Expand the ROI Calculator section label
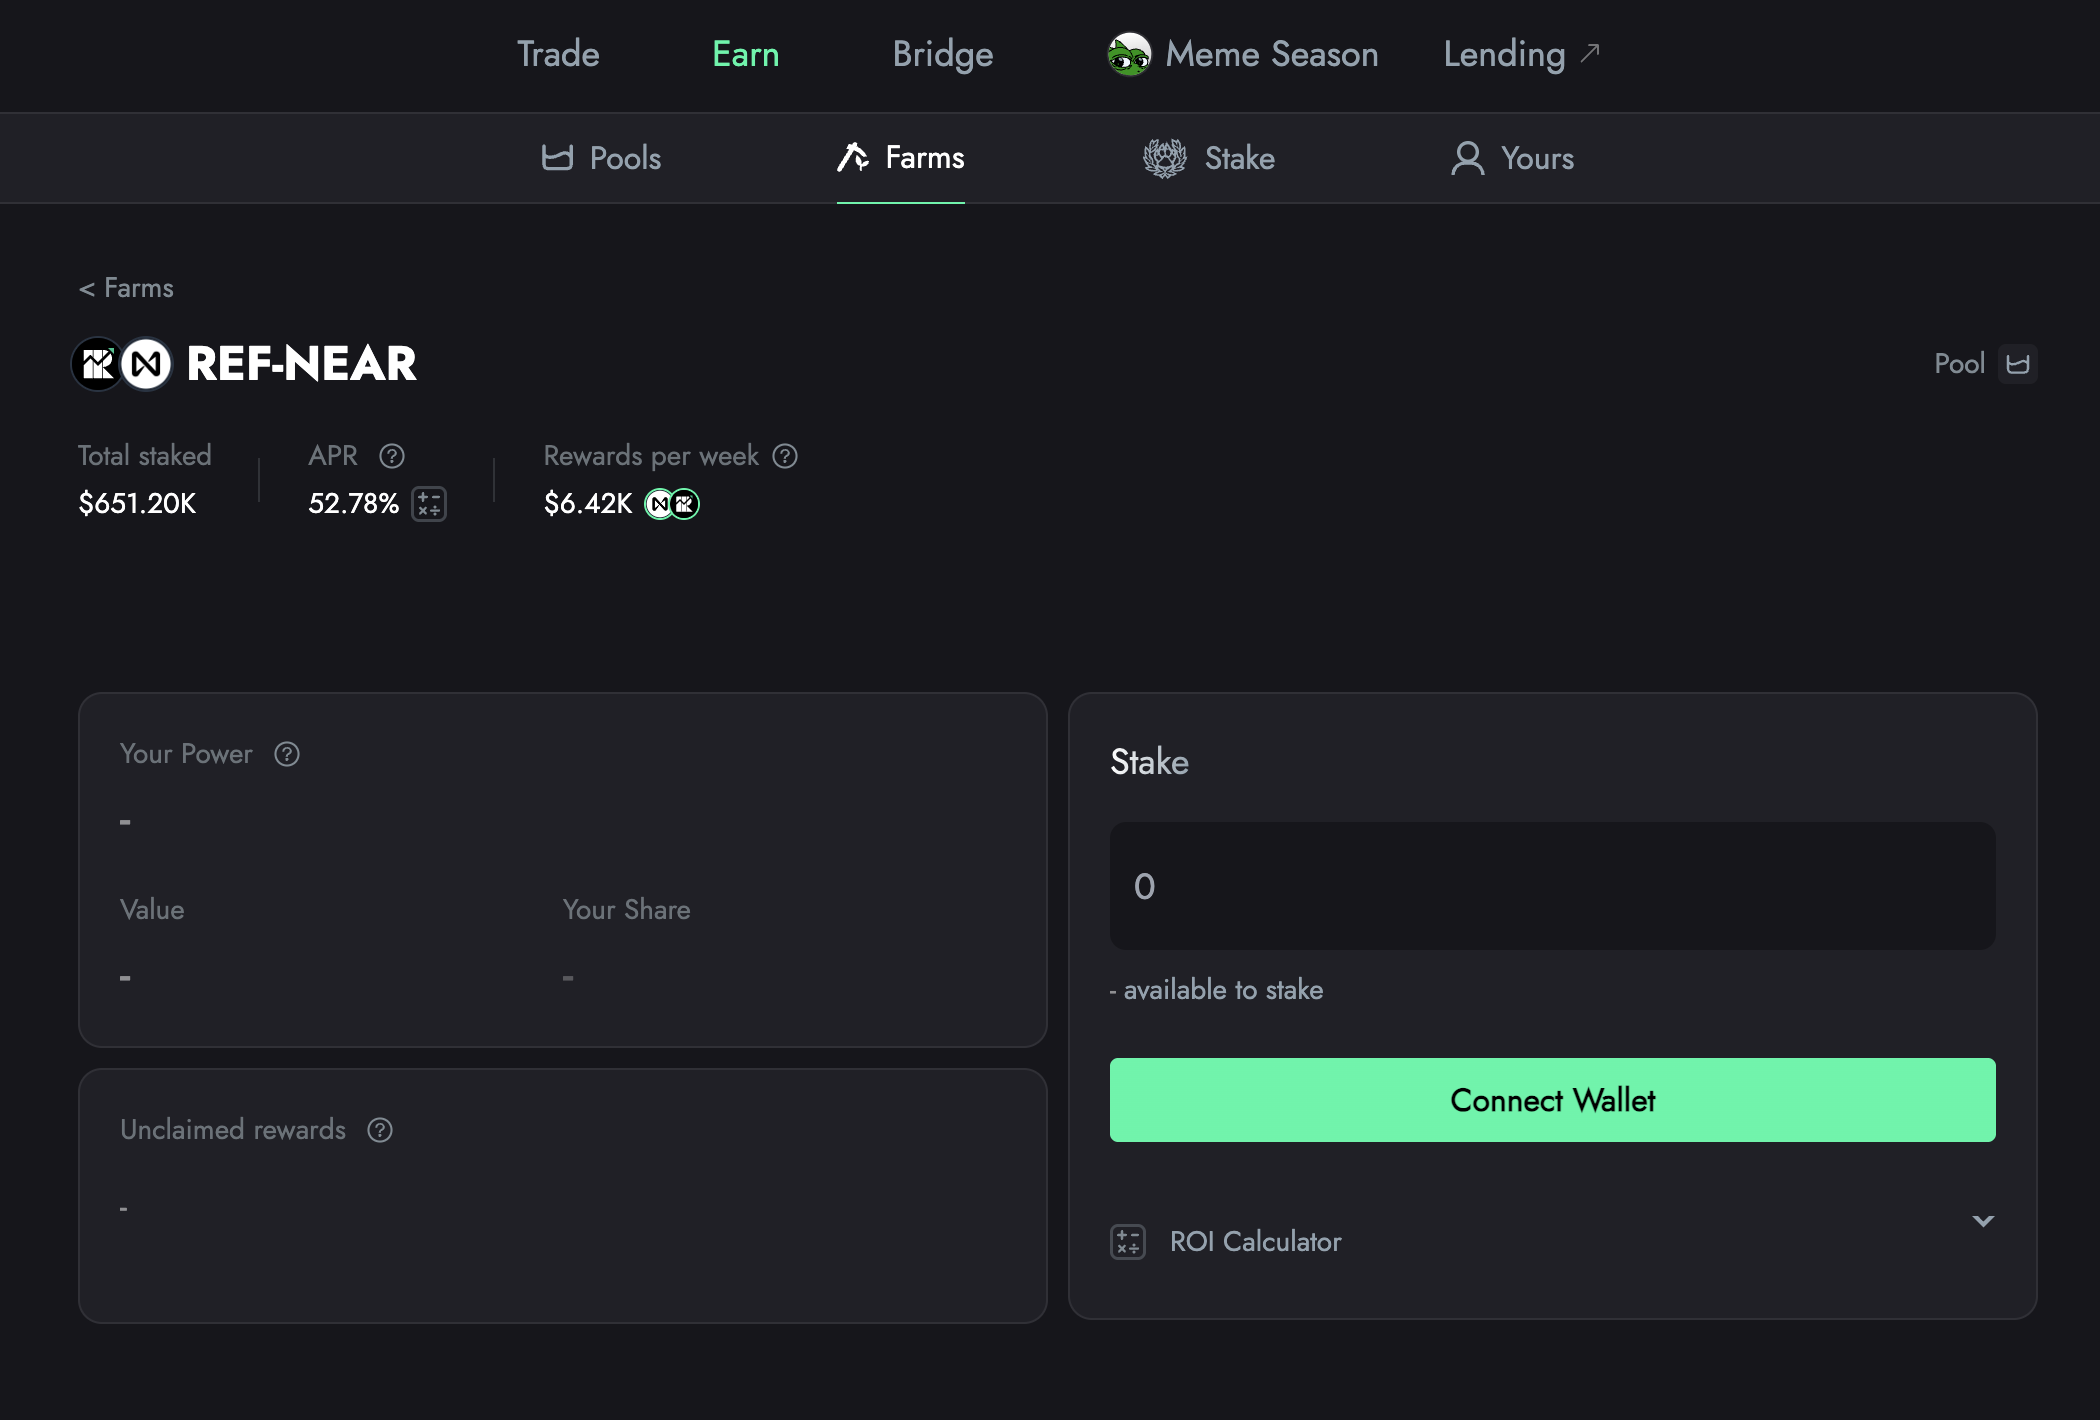Image resolution: width=2100 pixels, height=1420 pixels. (x=1255, y=1242)
